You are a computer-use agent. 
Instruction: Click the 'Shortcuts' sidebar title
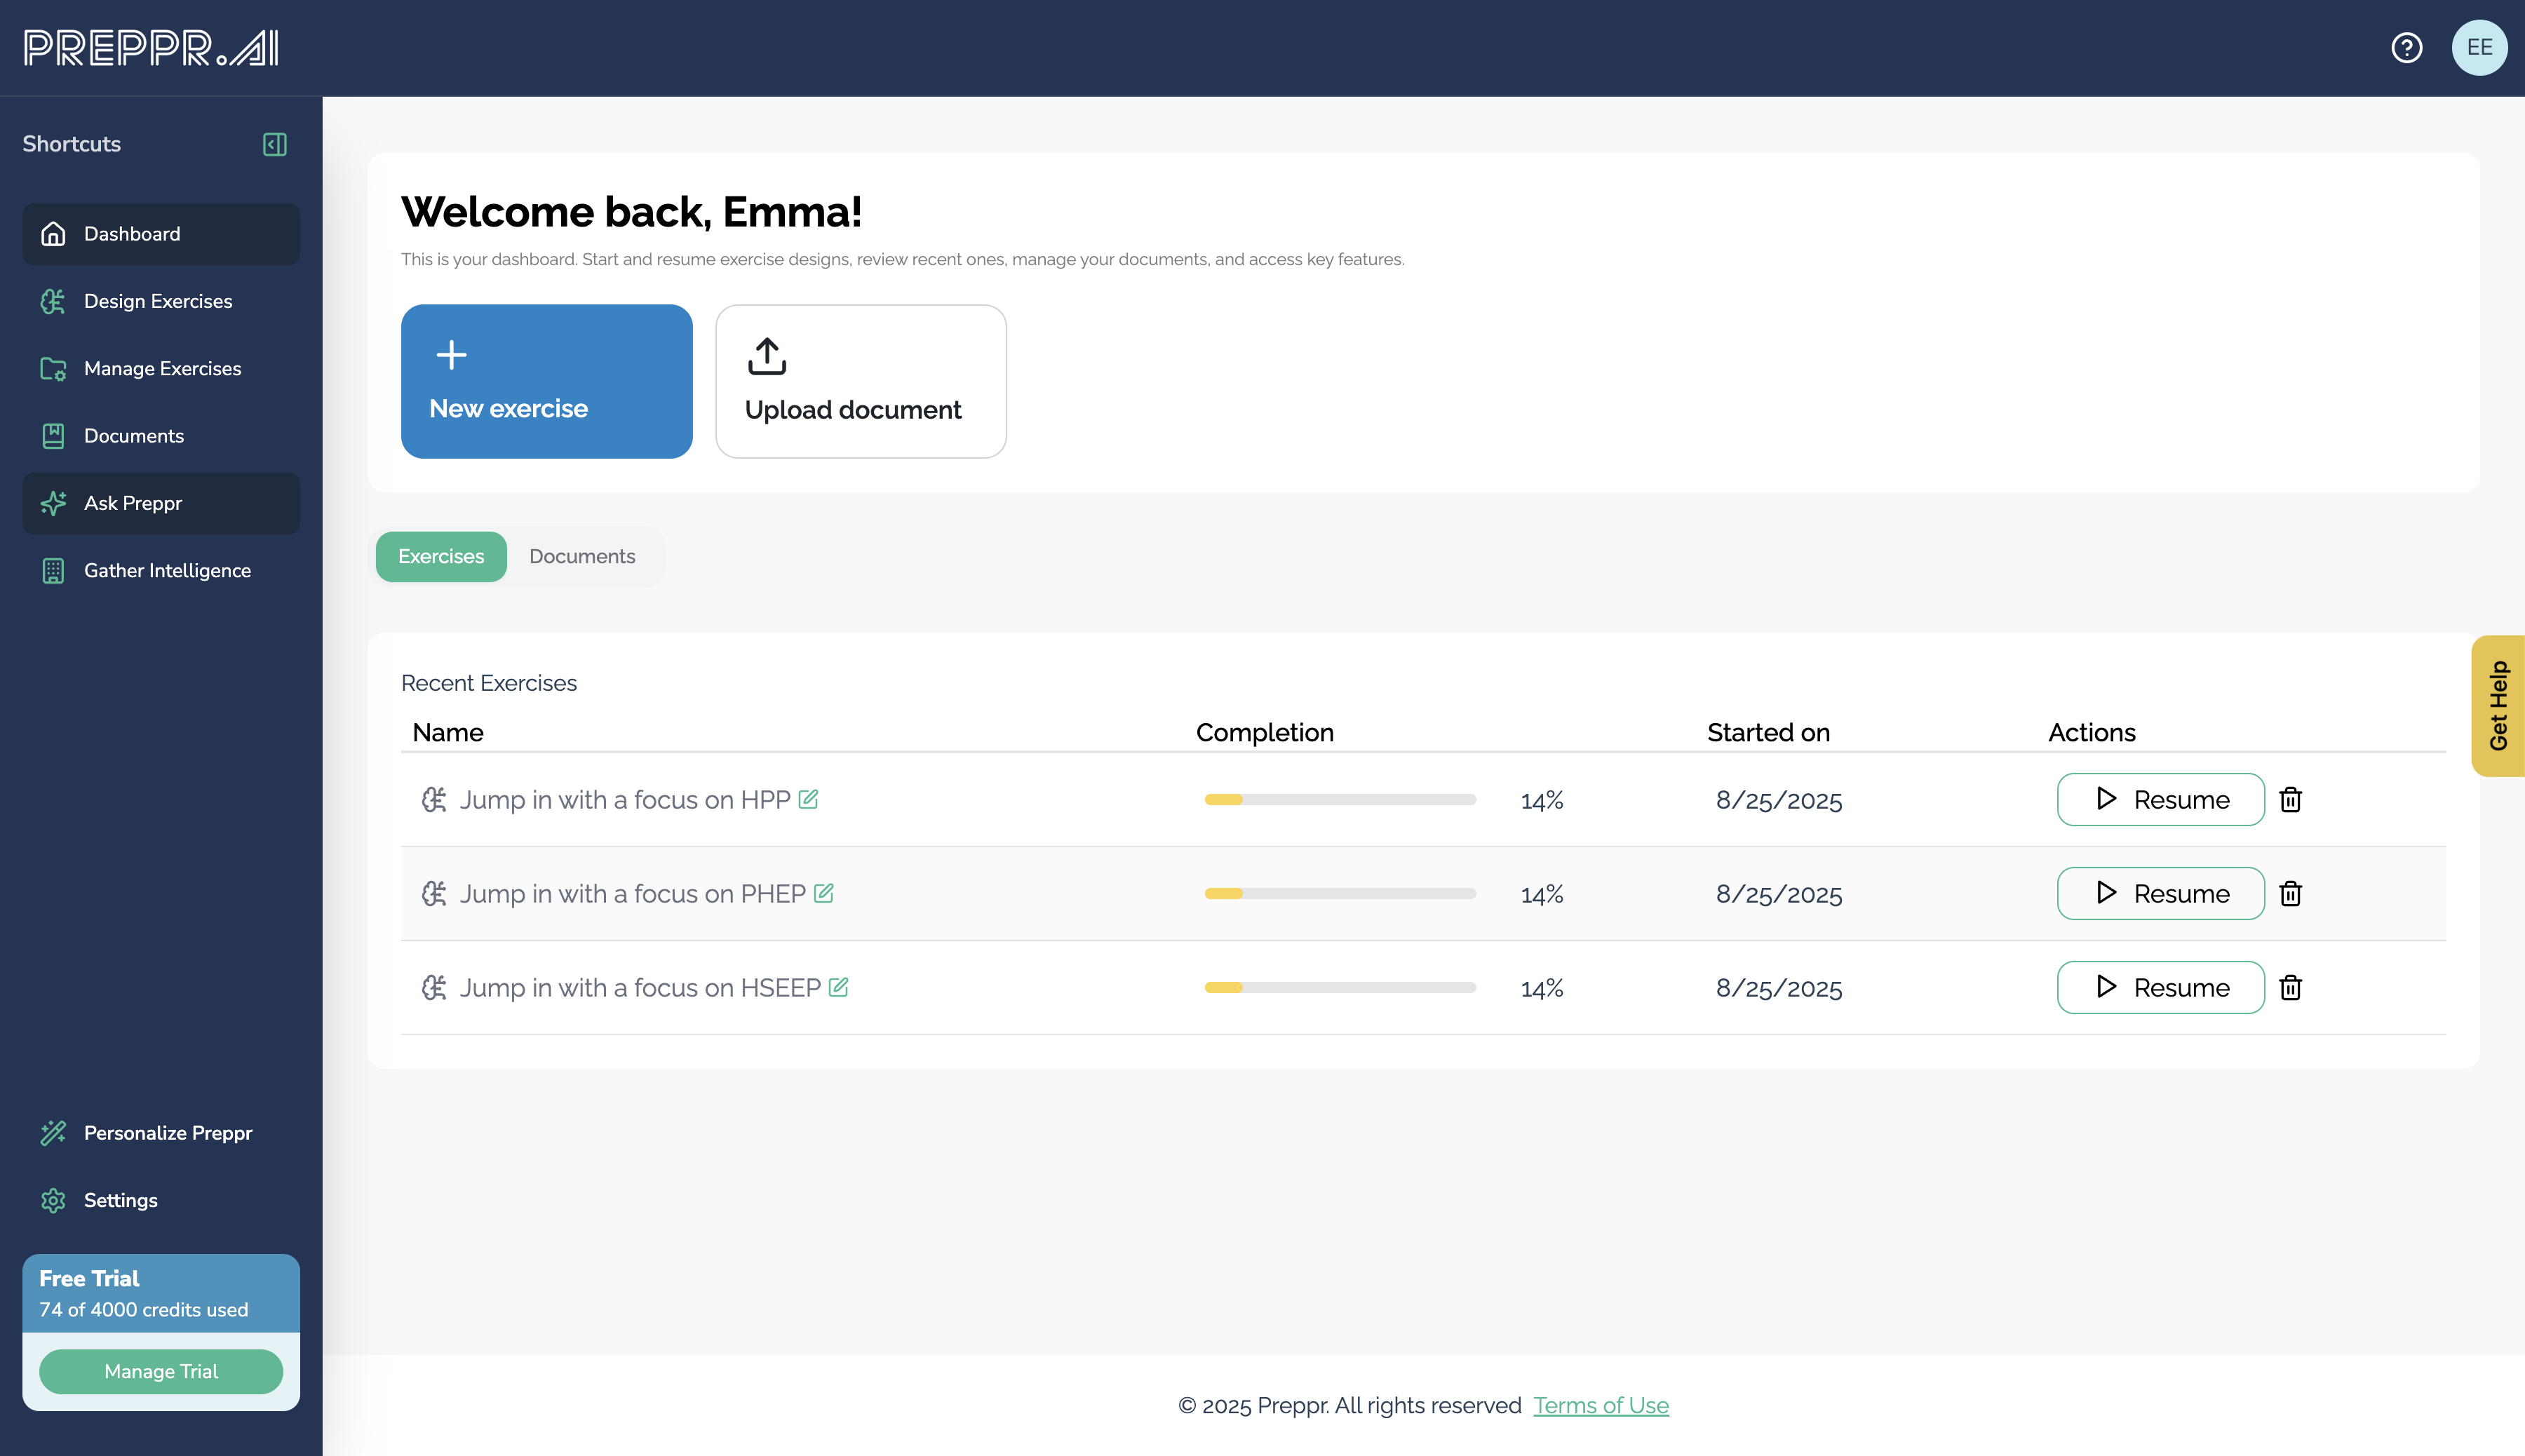[71, 144]
